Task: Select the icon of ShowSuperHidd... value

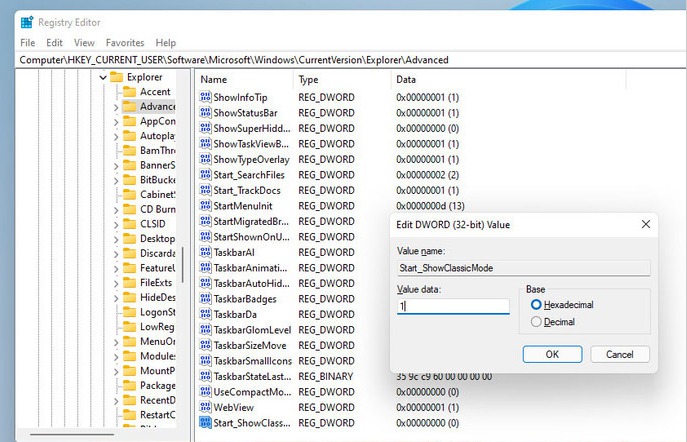Action: [205, 128]
